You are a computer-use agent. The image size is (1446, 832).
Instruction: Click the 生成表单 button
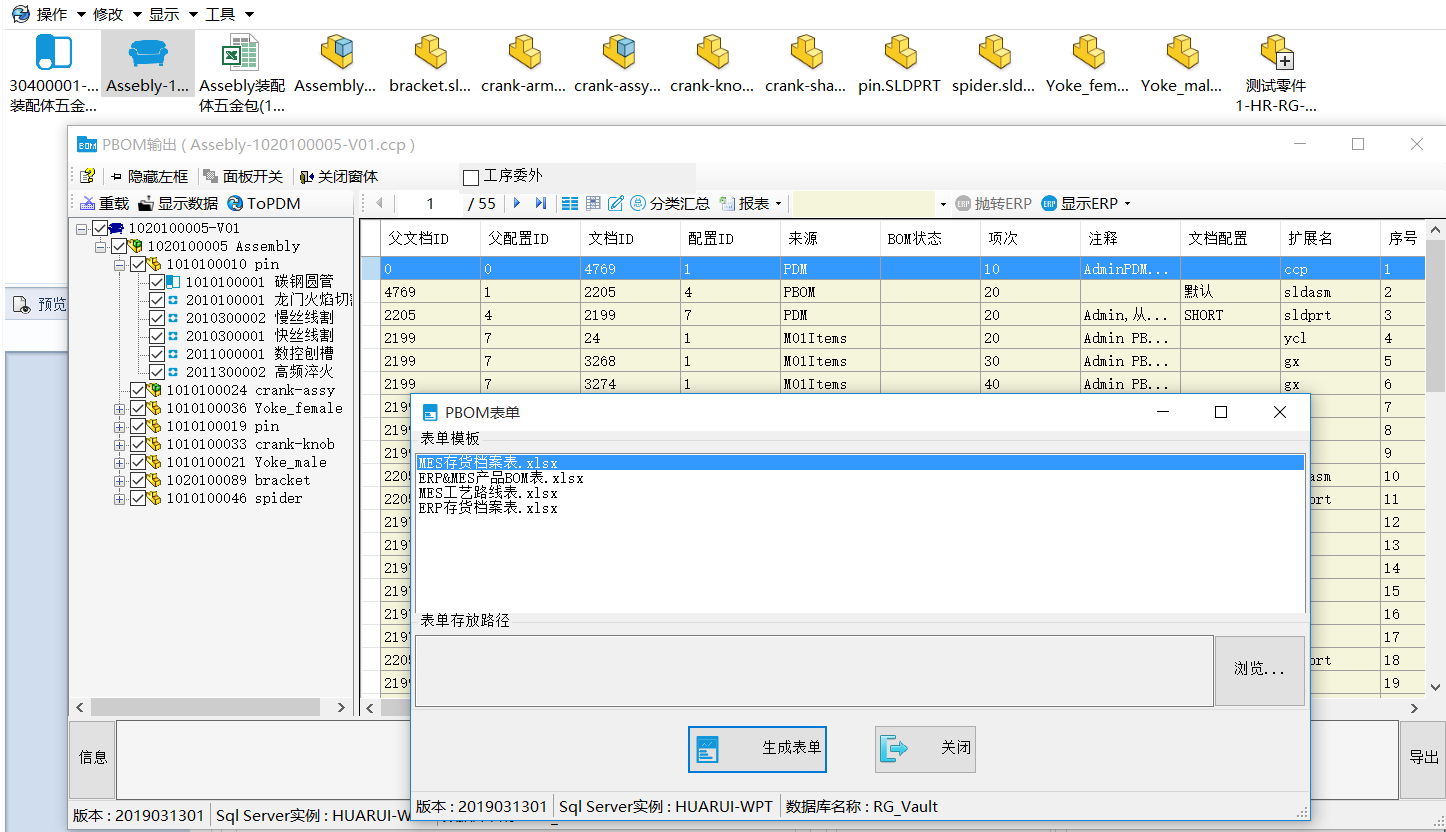coord(757,748)
